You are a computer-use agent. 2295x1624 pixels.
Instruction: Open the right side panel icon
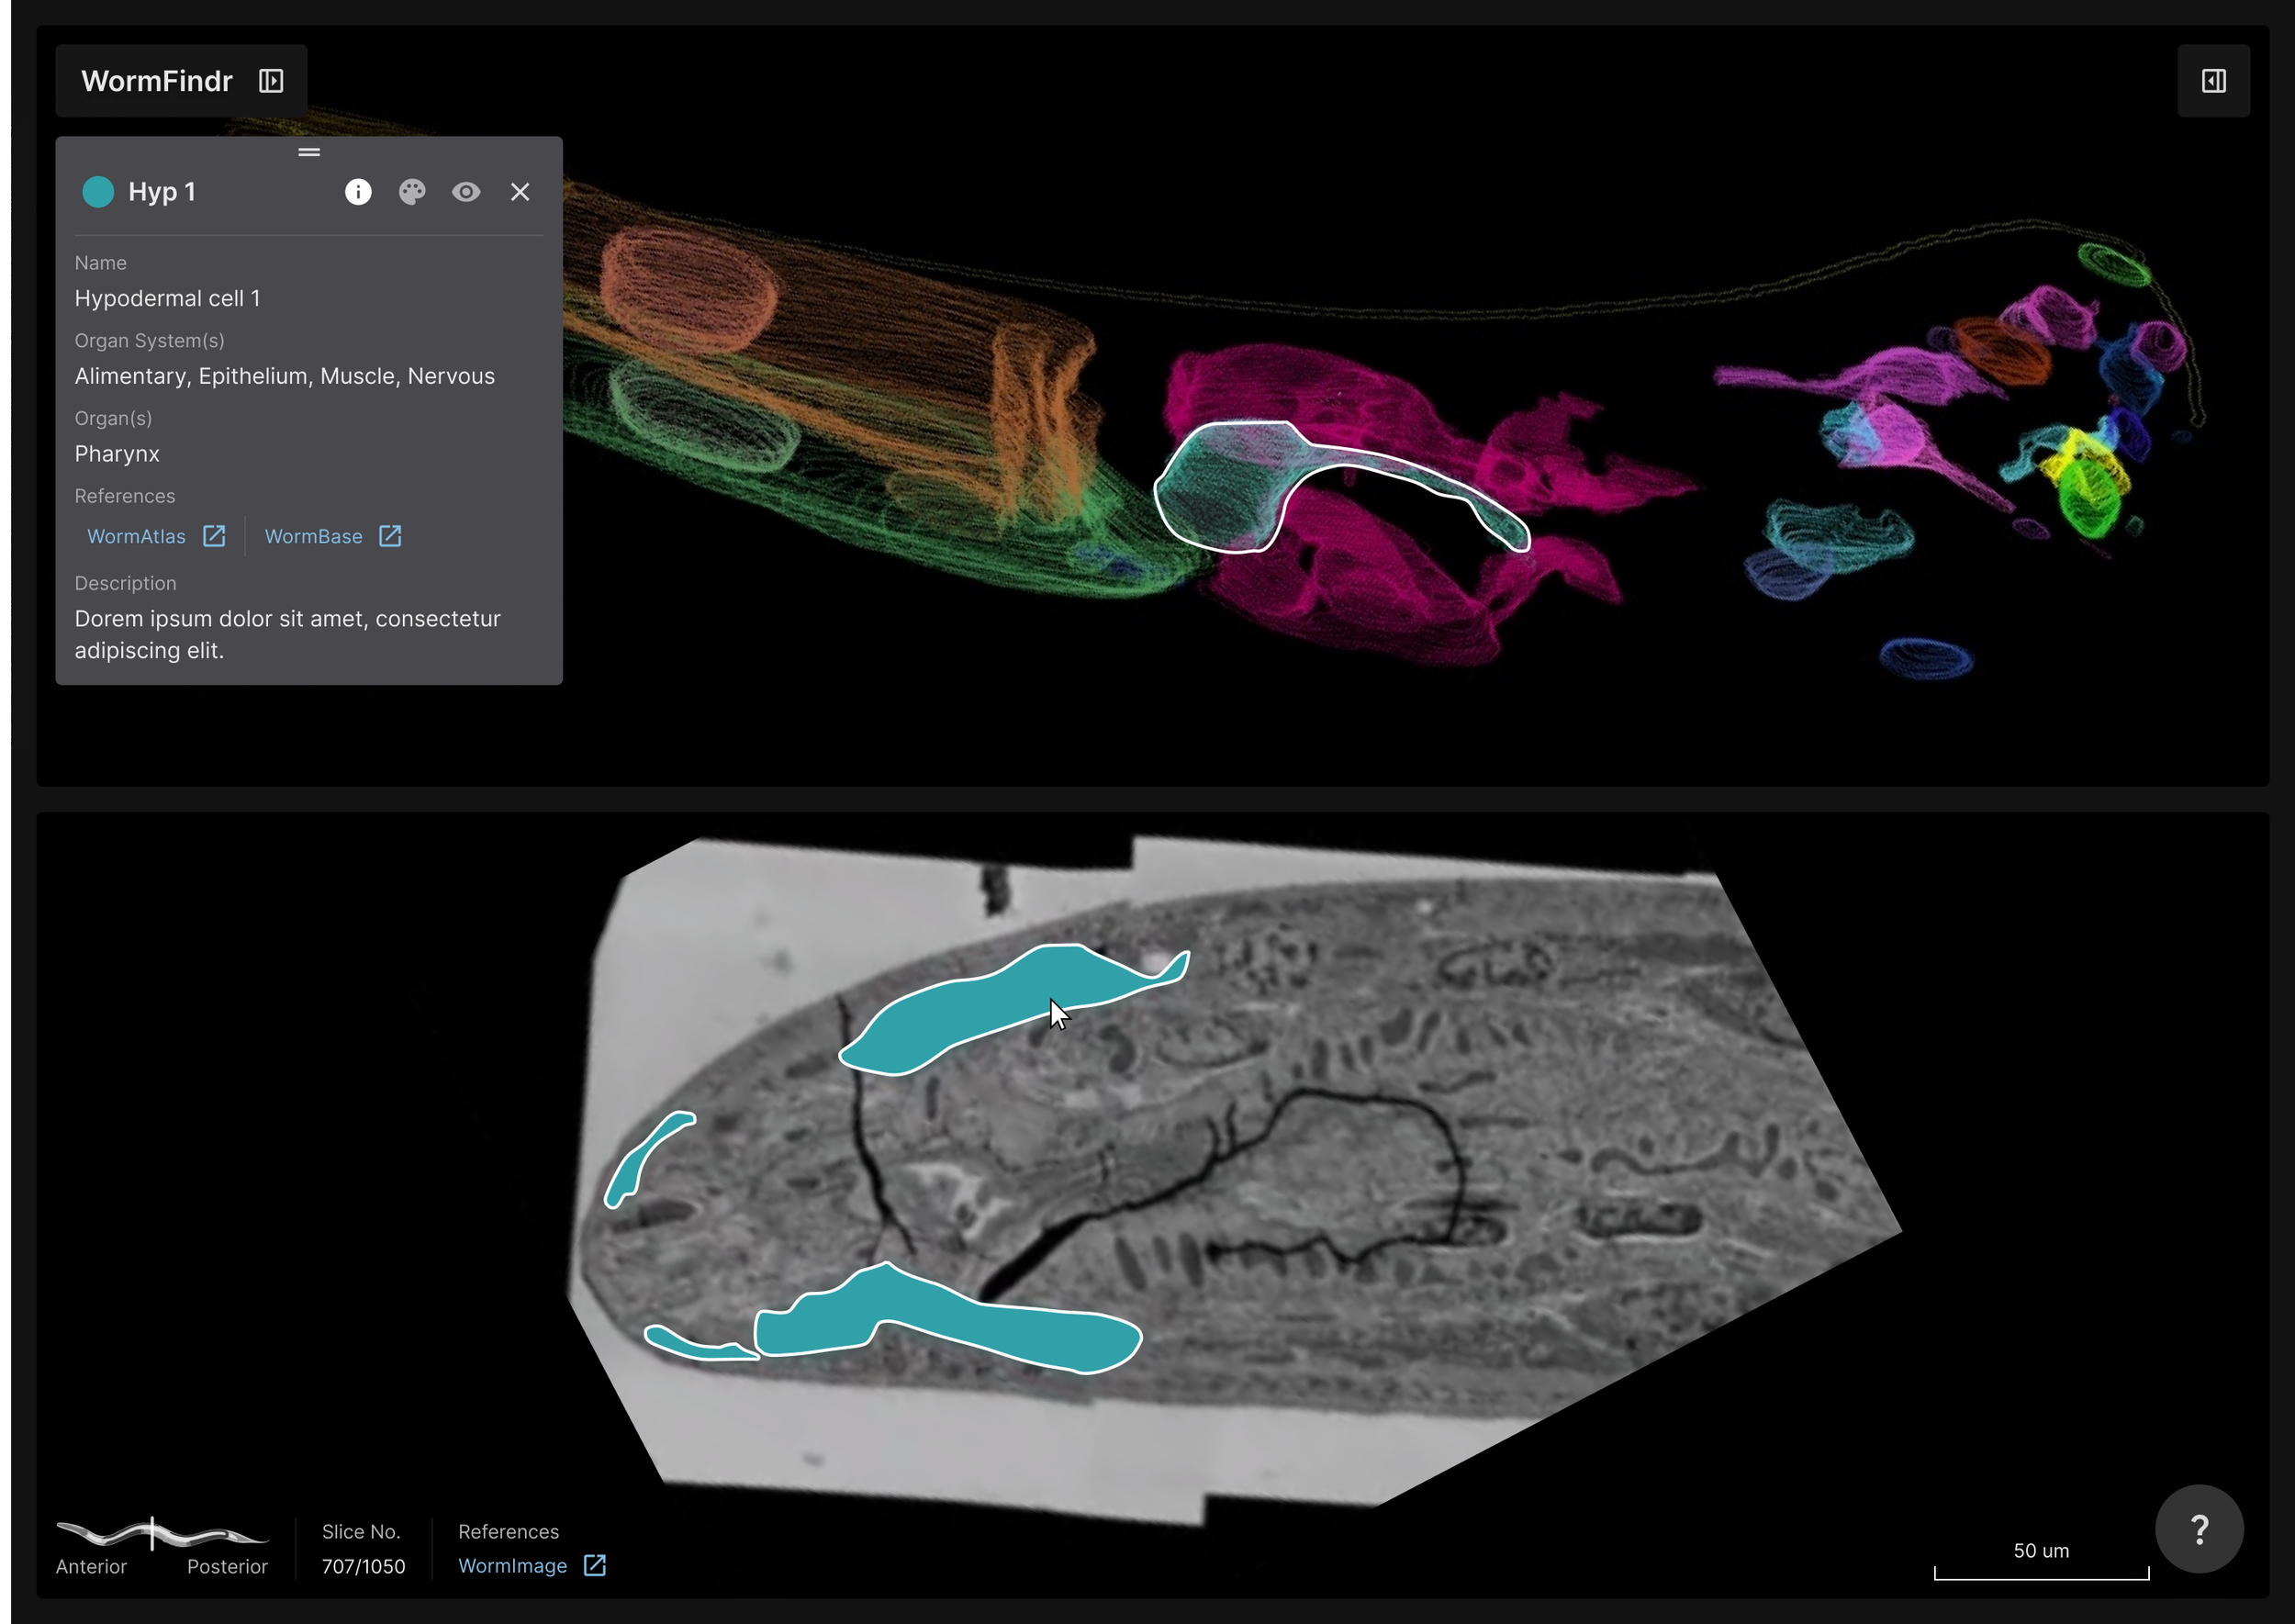click(2213, 81)
